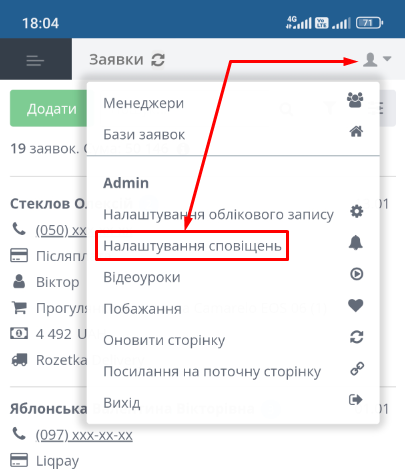The image size is (405, 476).
Task: Select Налаштування сповіщень item
Action: (x=192, y=246)
